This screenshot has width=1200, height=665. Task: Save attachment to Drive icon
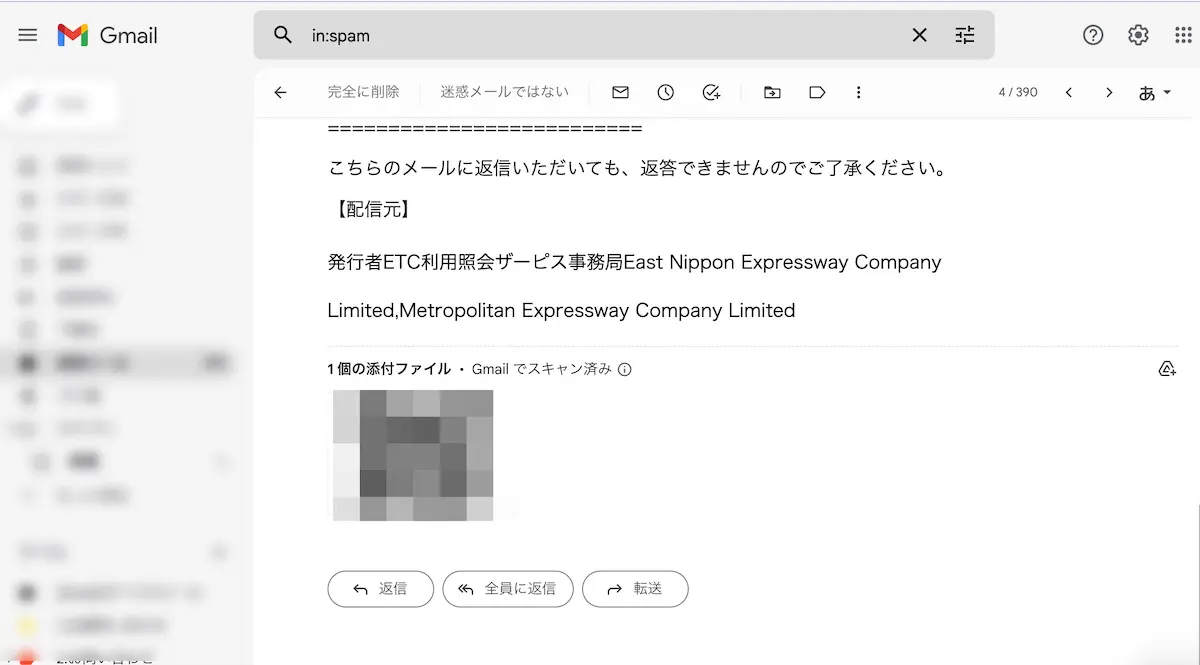[x=1167, y=369]
